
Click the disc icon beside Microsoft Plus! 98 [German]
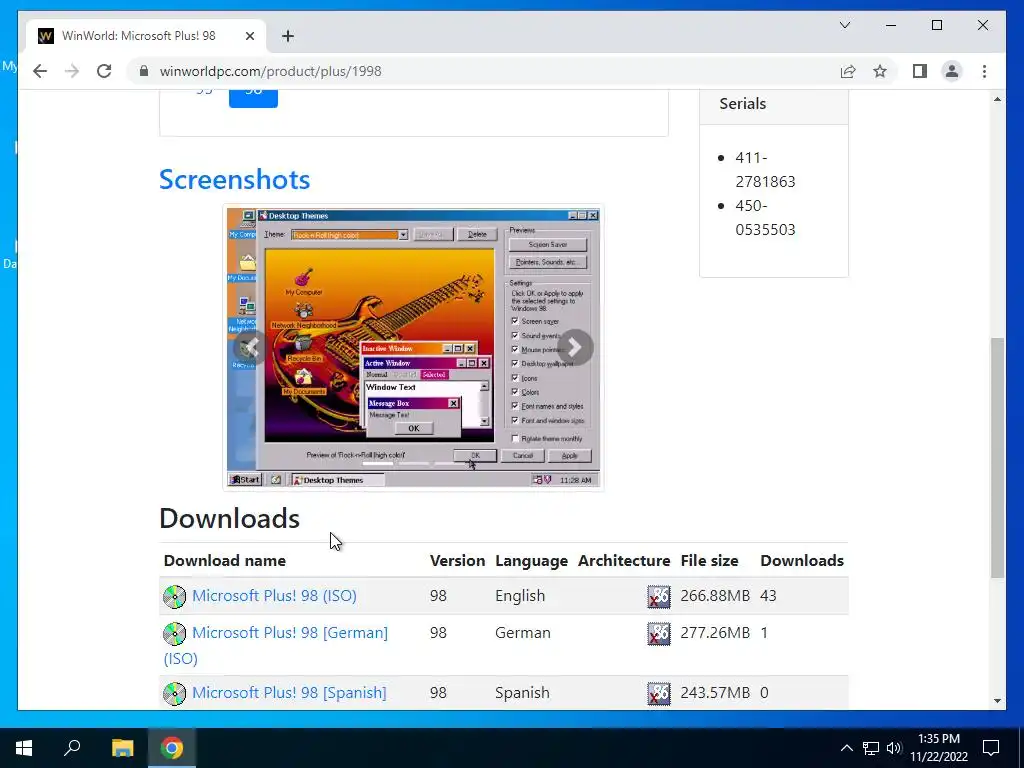[x=174, y=633]
